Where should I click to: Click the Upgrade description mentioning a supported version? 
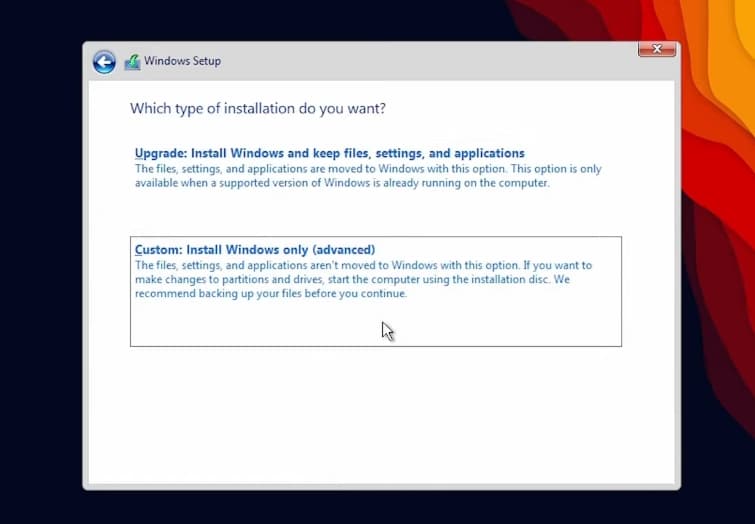[368, 176]
